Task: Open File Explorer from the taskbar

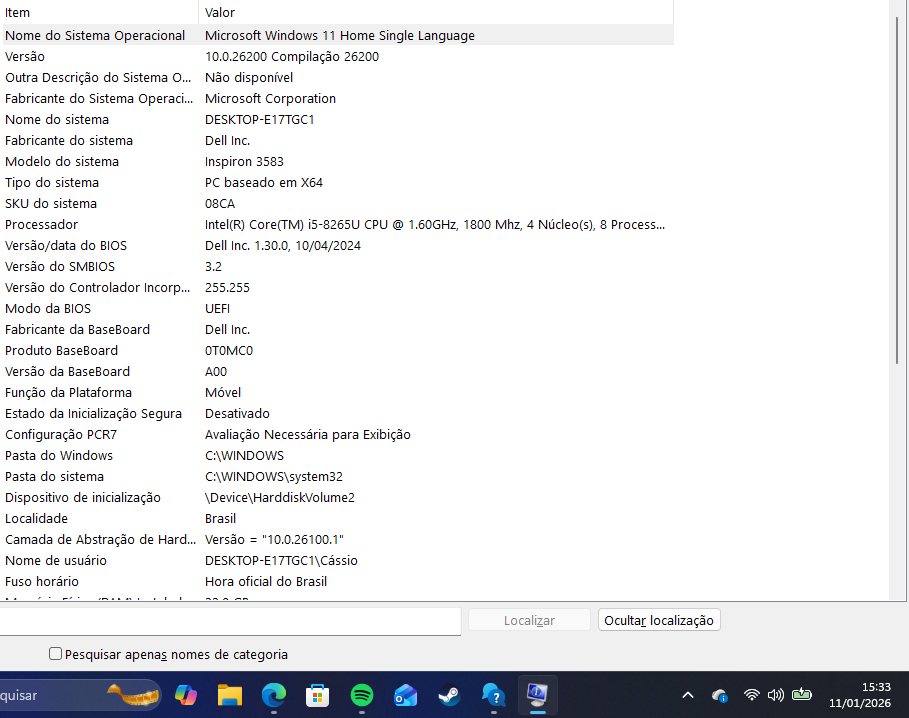Action: (x=230, y=695)
